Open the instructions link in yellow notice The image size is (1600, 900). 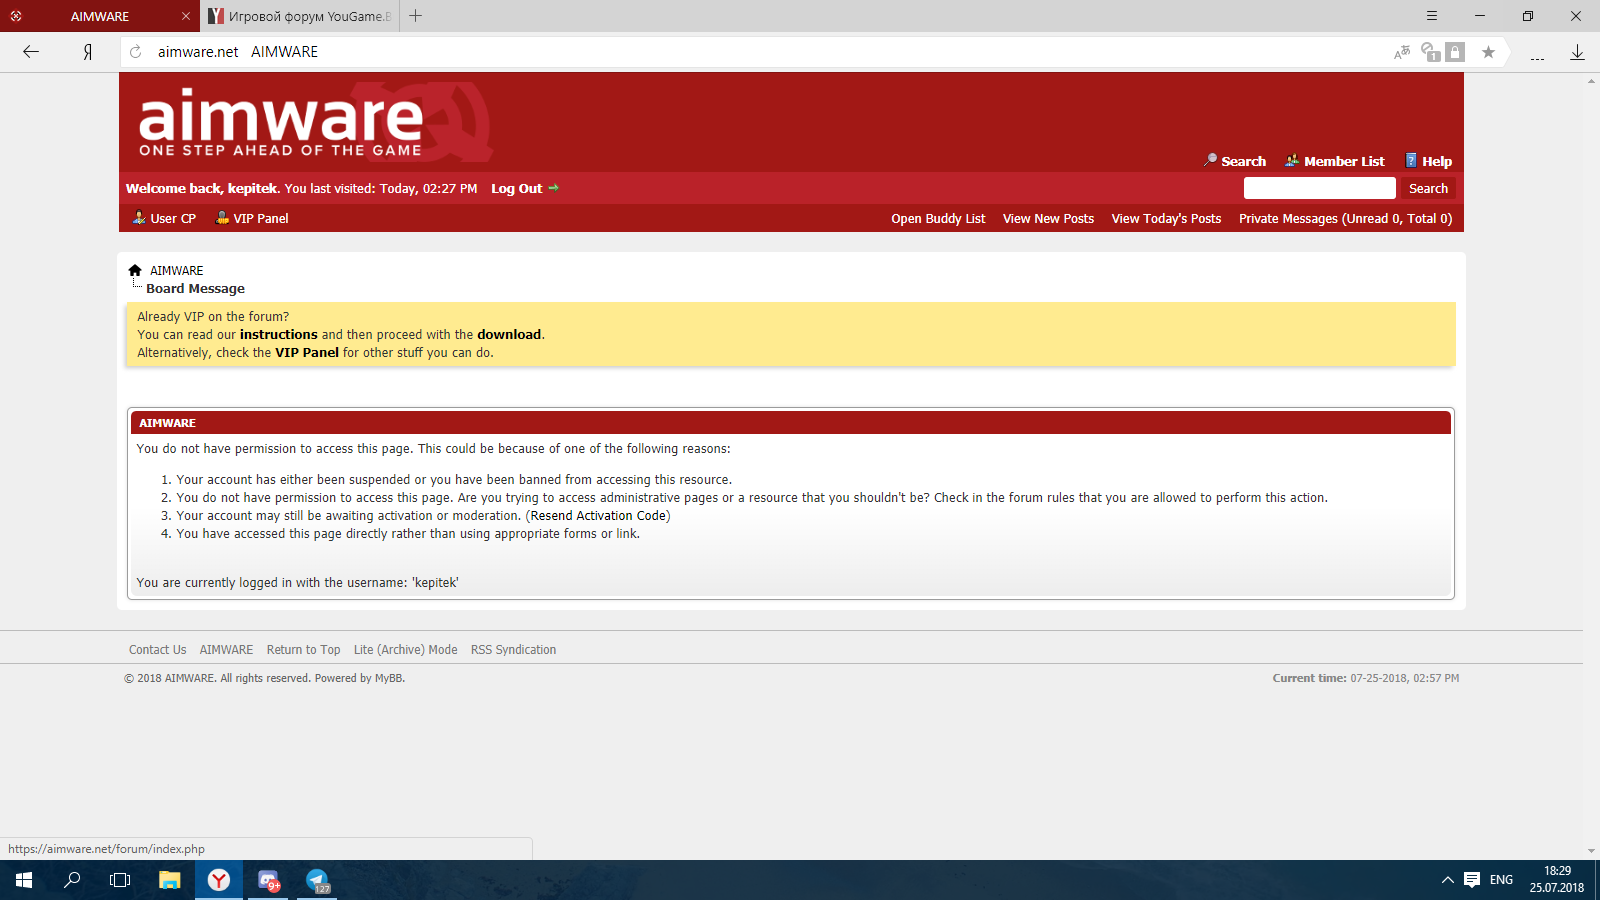tap(278, 335)
